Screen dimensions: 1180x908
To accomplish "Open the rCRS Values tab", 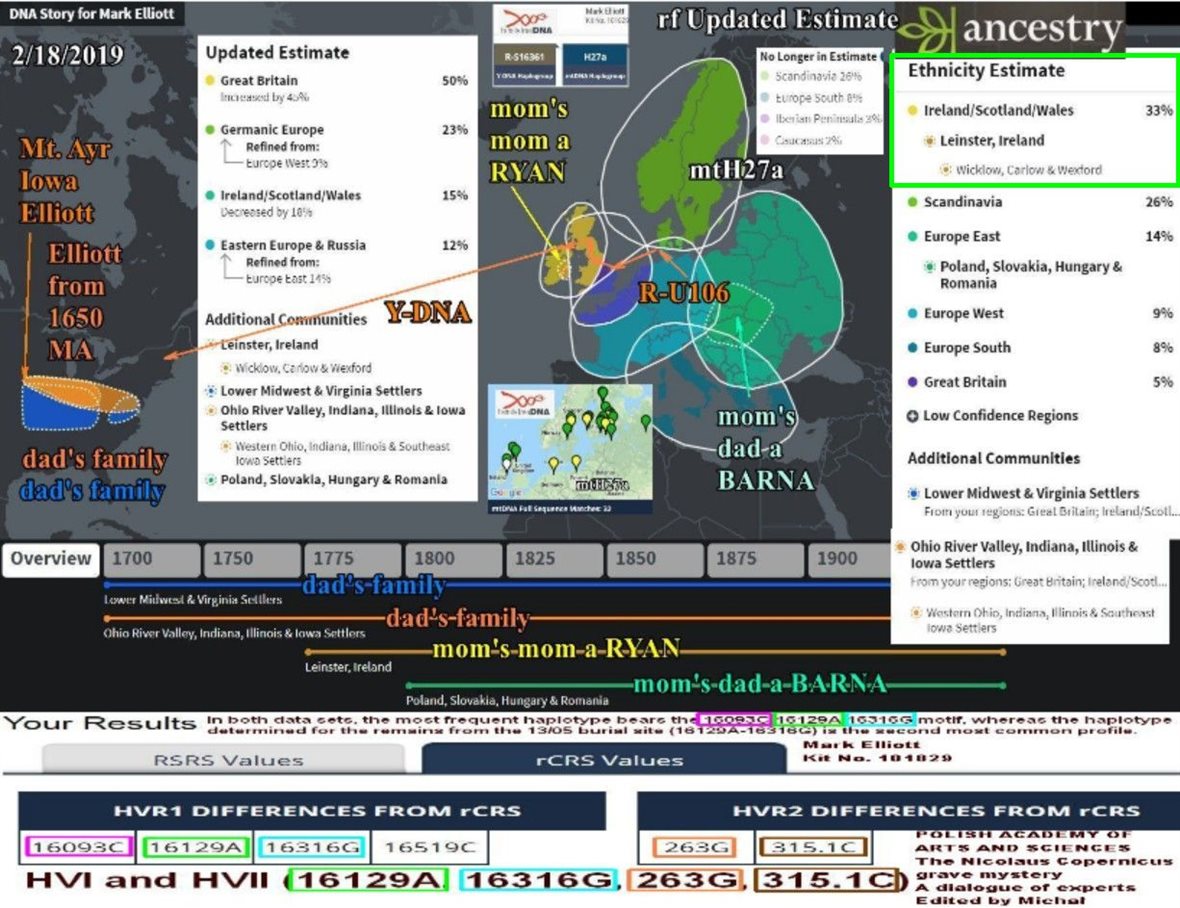I will [609, 759].
